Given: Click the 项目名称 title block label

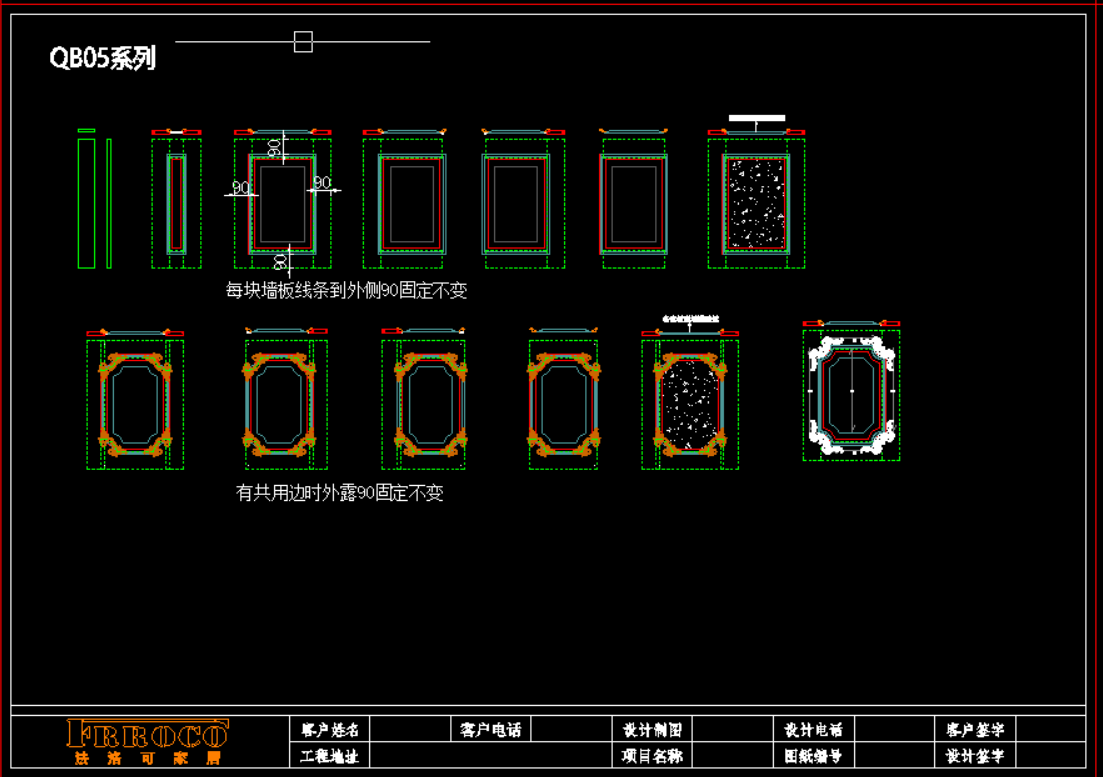Looking at the screenshot, I should [x=652, y=756].
